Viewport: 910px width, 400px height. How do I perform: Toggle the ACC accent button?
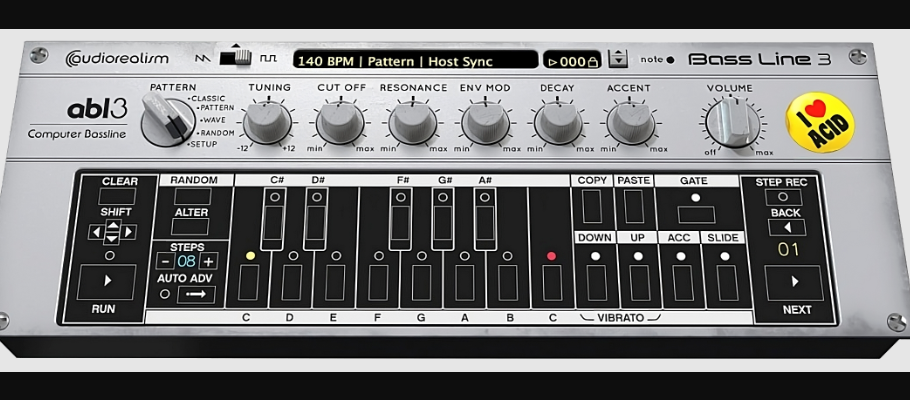click(683, 283)
